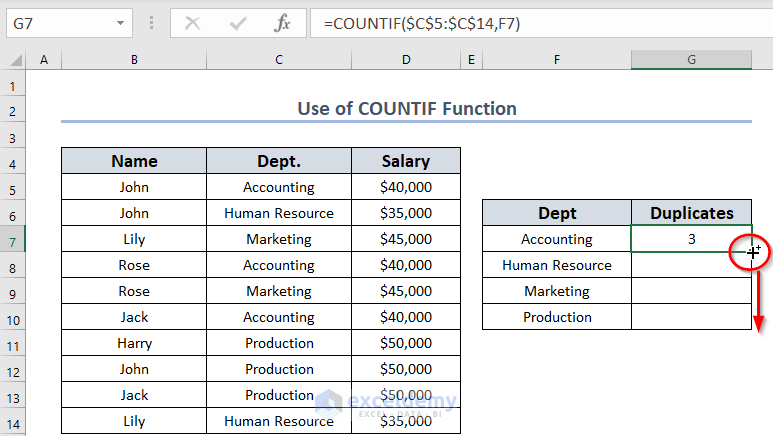Click row 4 header
This screenshot has width=773, height=436.
pyautogui.click(x=14, y=161)
